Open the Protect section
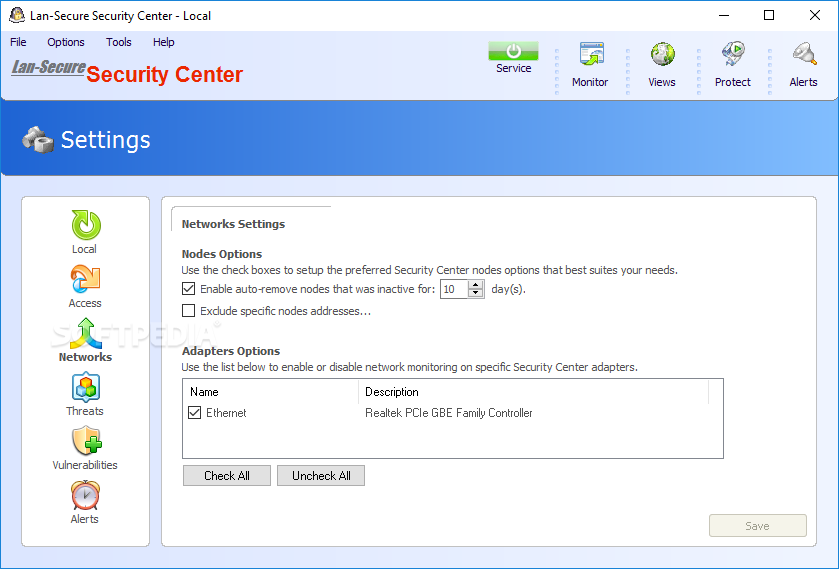This screenshot has width=839, height=569. [733, 65]
